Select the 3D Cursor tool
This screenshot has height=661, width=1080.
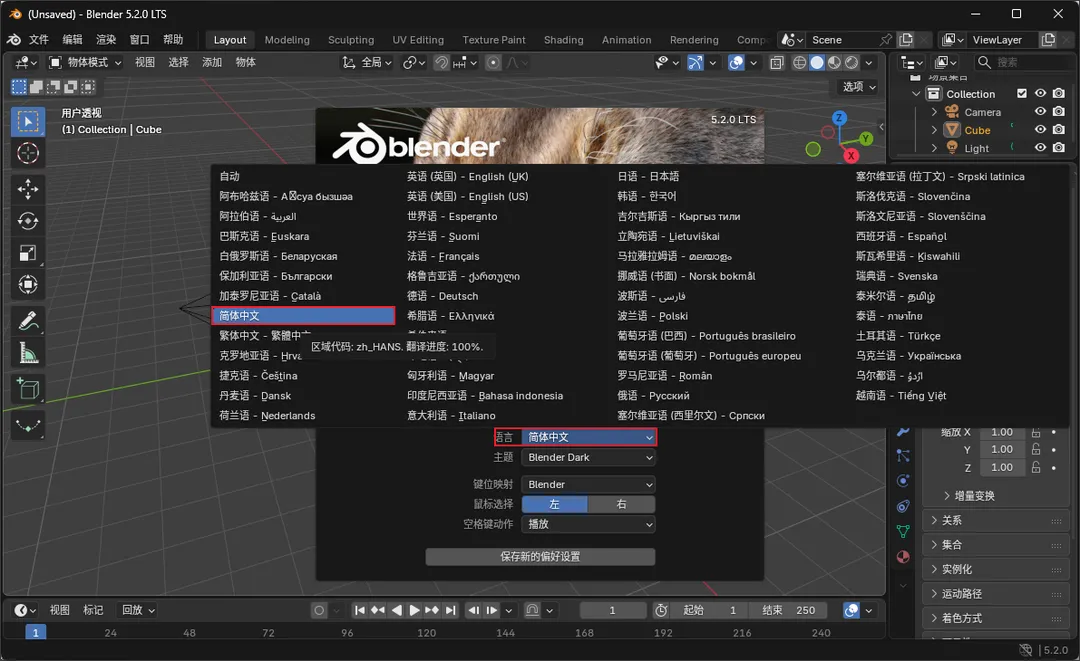point(28,154)
